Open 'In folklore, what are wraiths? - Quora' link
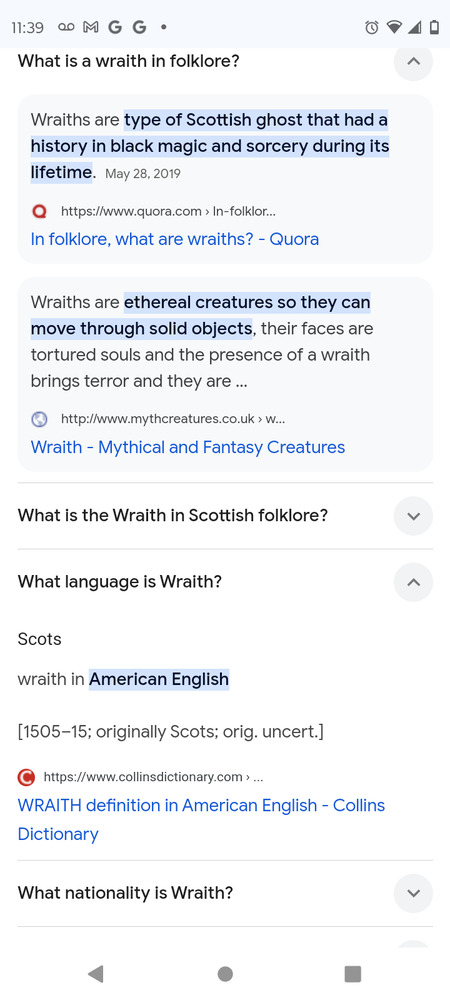 tap(175, 239)
